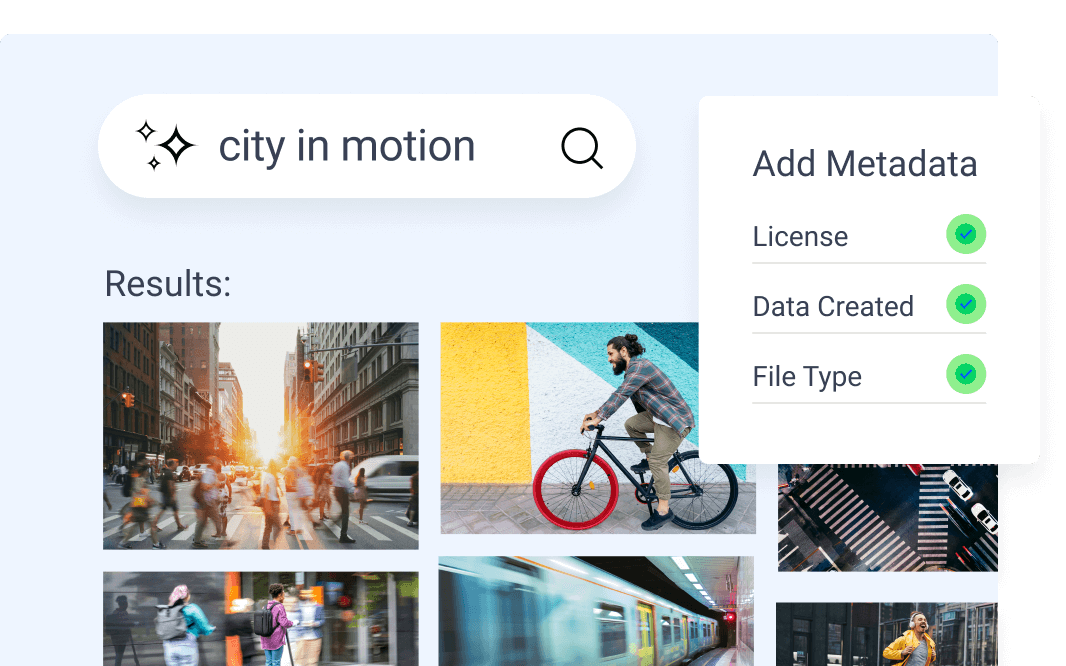Click the green checkmark beside Data Created
This screenshot has width=1066, height=666.
[x=963, y=304]
